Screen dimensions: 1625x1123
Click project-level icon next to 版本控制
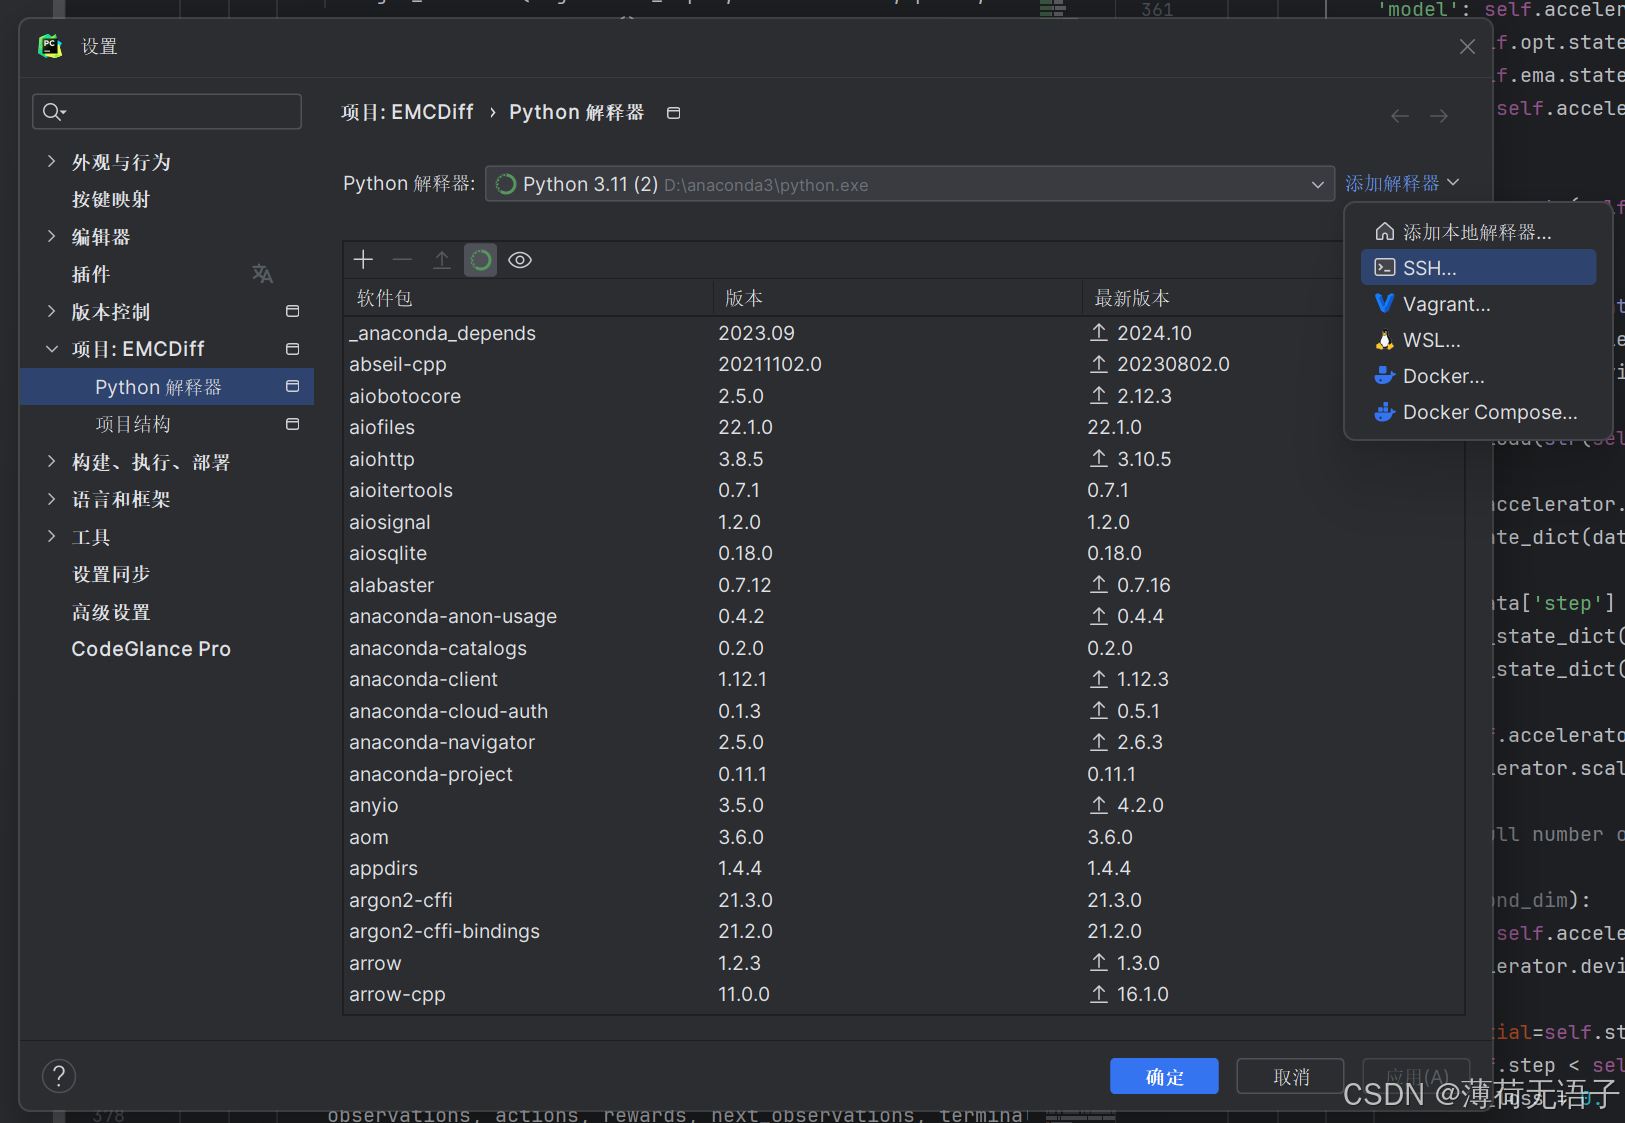[292, 311]
